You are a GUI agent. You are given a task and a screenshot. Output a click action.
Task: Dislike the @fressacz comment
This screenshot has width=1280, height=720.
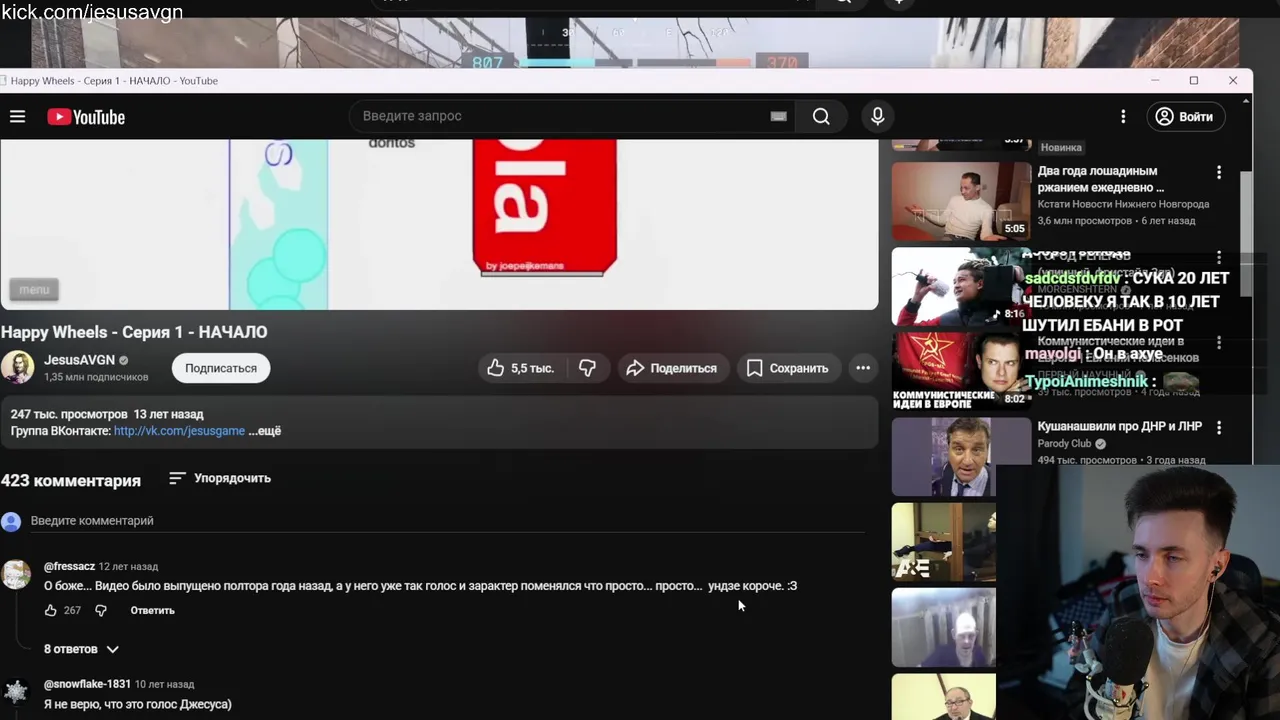pyautogui.click(x=101, y=610)
